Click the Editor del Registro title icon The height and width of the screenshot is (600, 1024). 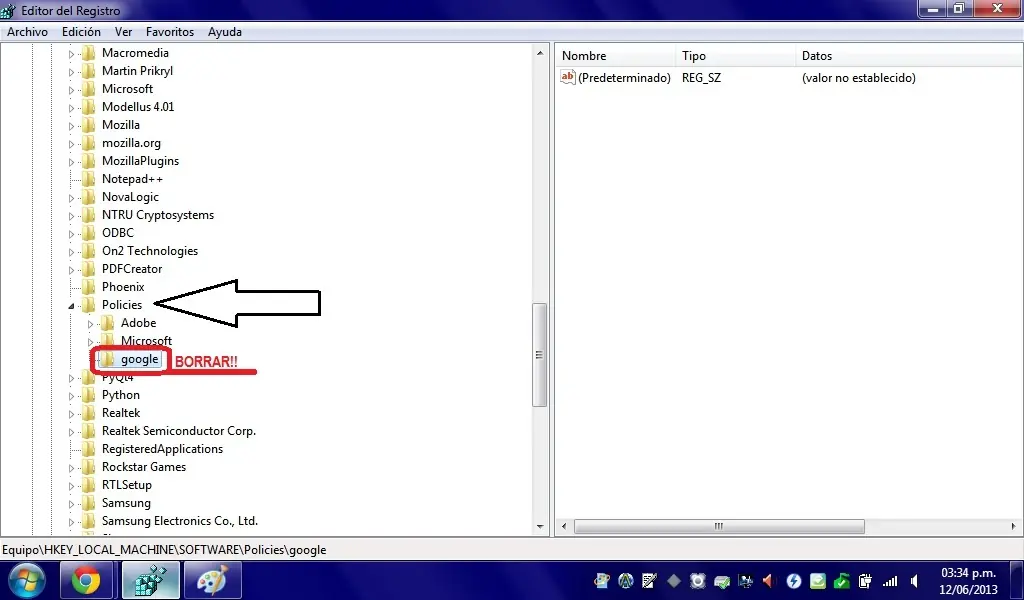click(x=8, y=10)
